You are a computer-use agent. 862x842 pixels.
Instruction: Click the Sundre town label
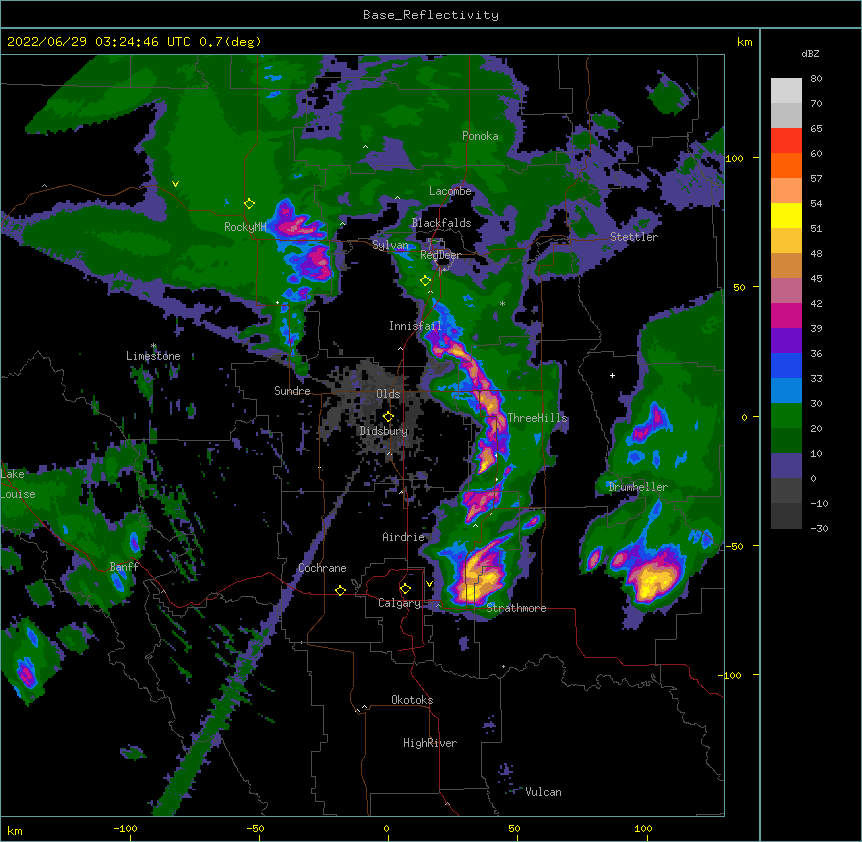point(292,391)
